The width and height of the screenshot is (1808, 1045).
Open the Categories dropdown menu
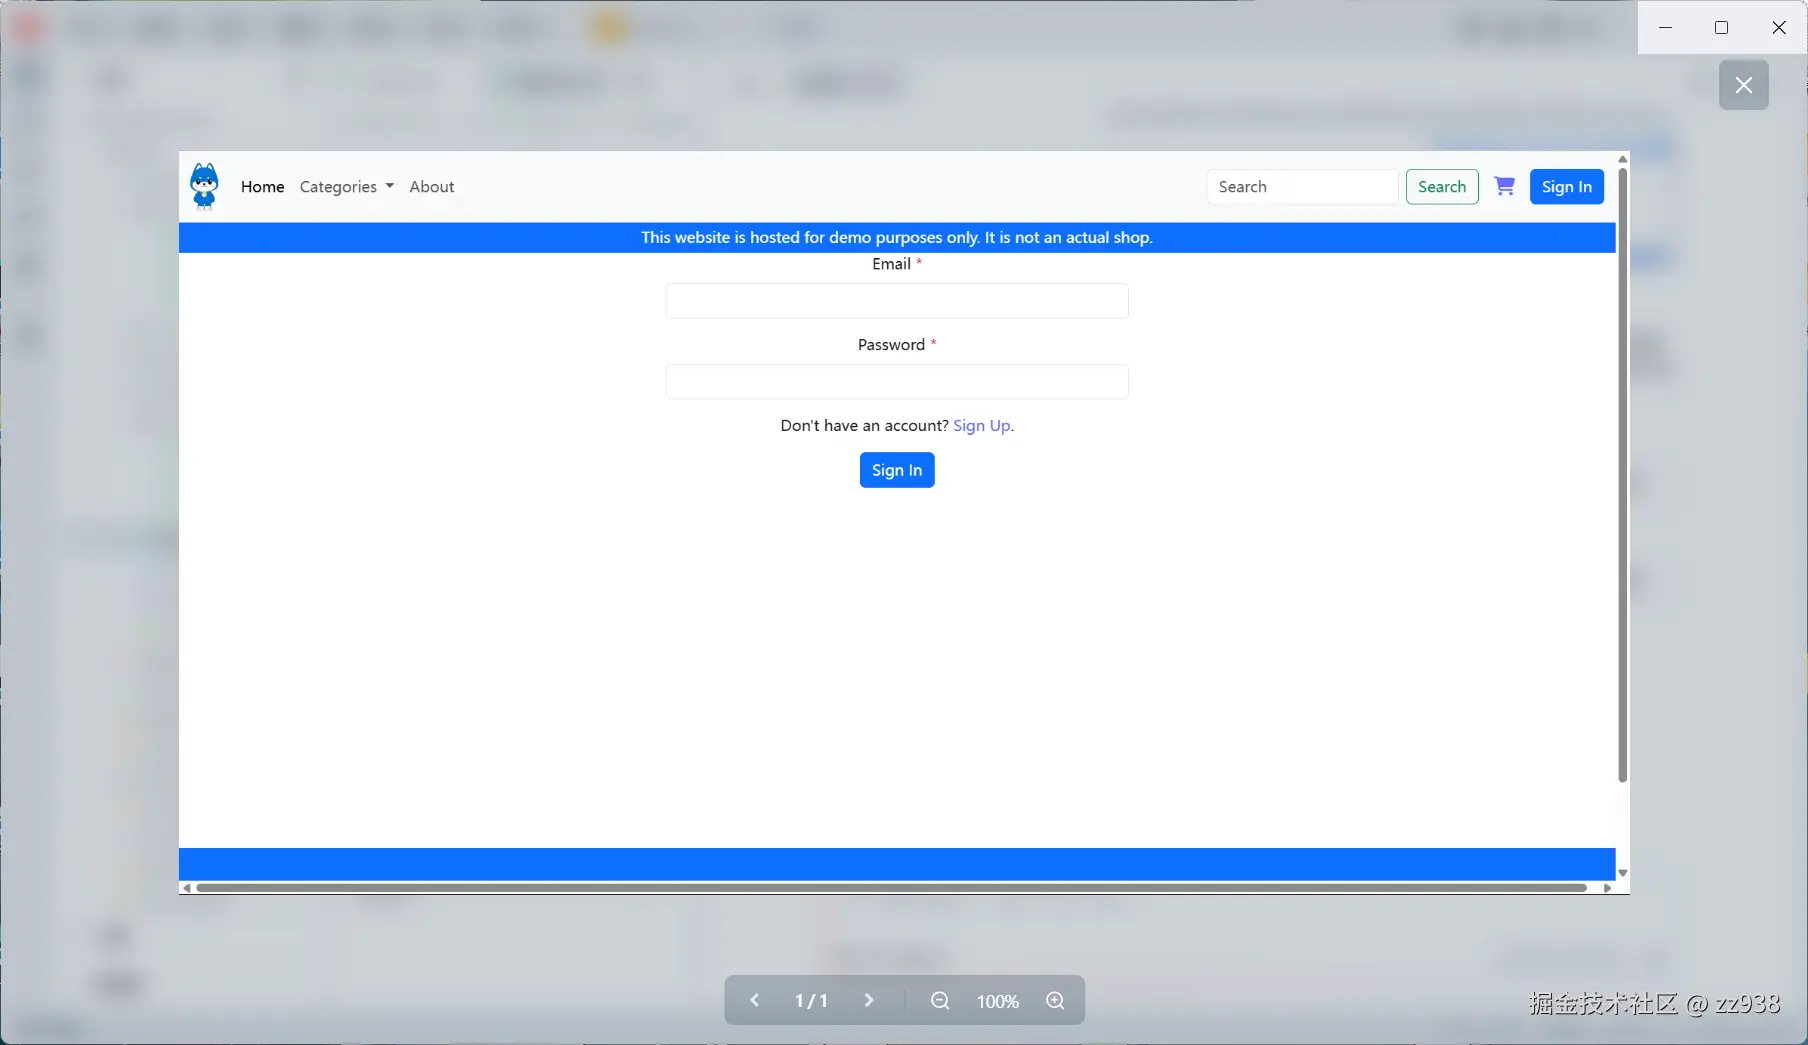(346, 187)
